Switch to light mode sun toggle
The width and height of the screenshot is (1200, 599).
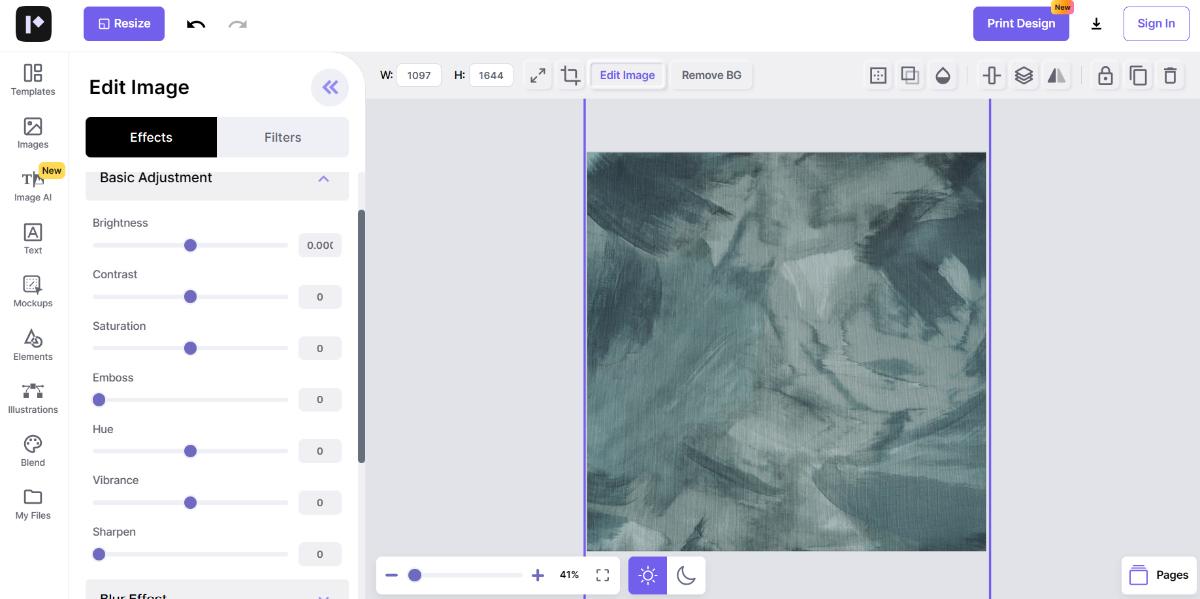(x=648, y=575)
